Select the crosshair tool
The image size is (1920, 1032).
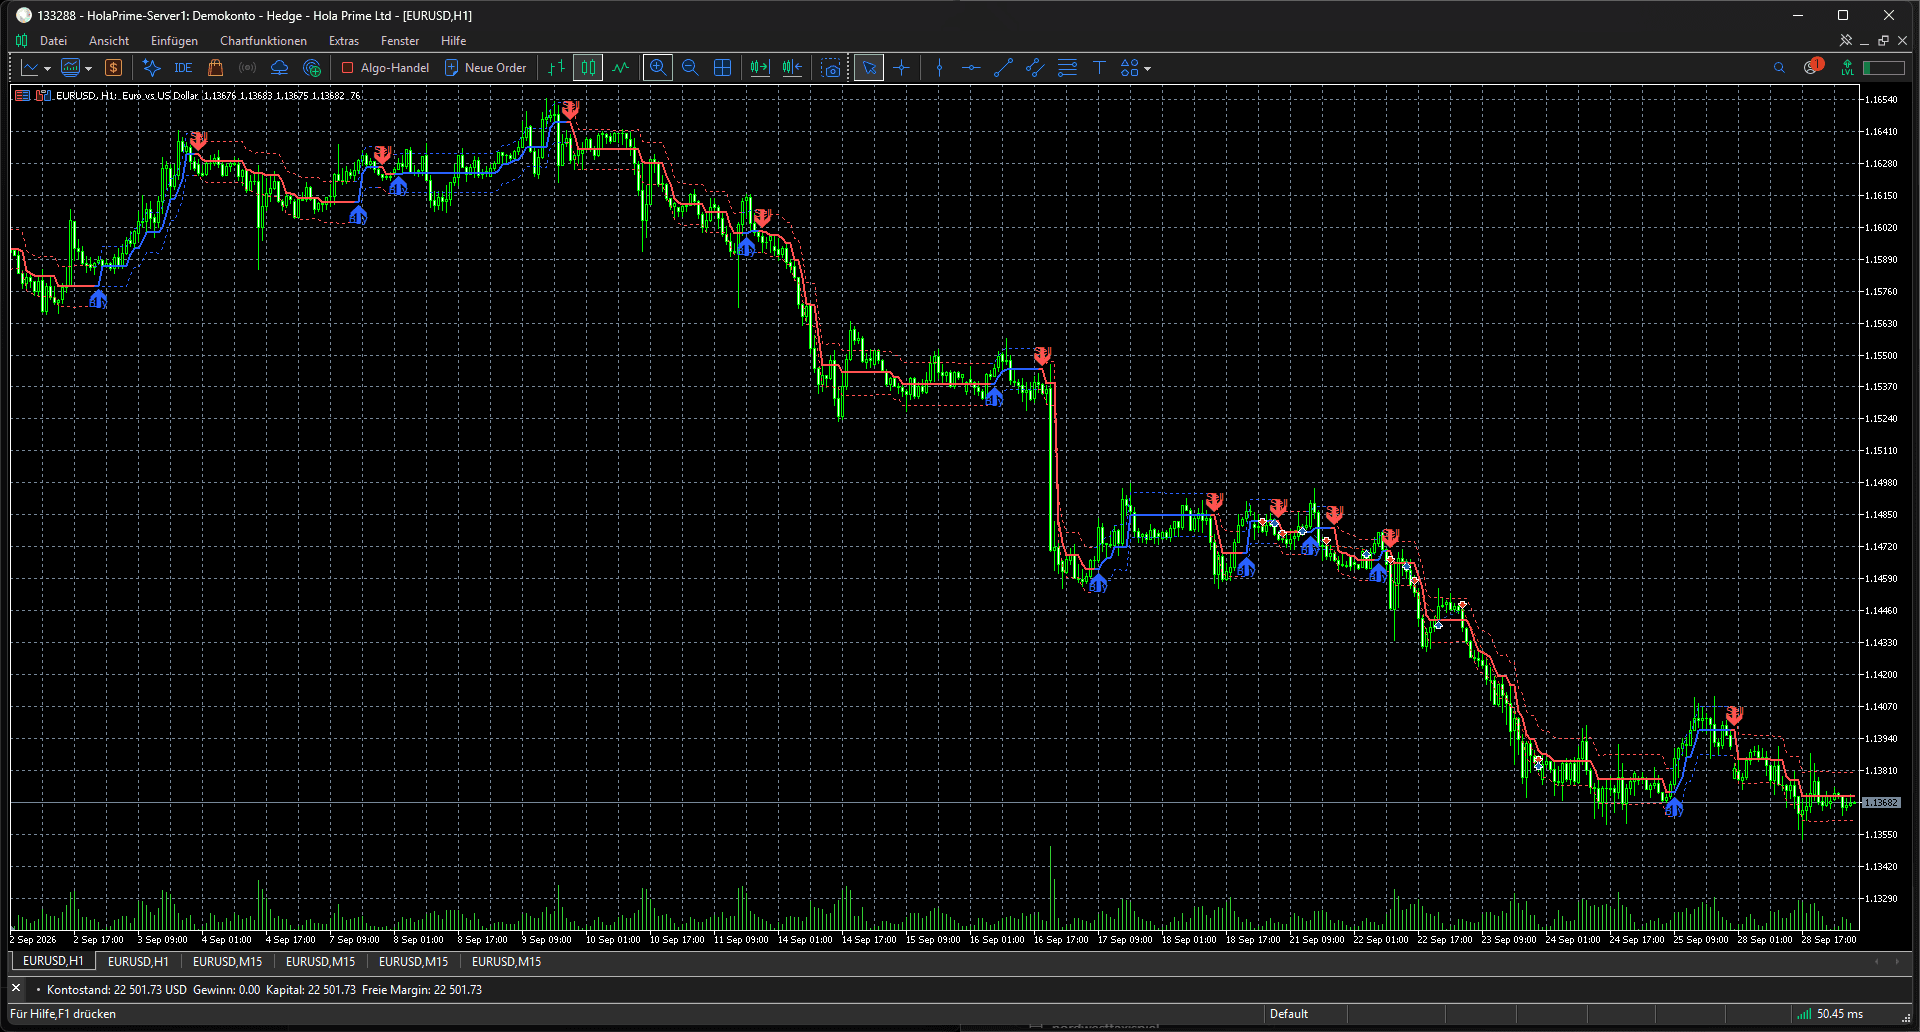(902, 68)
